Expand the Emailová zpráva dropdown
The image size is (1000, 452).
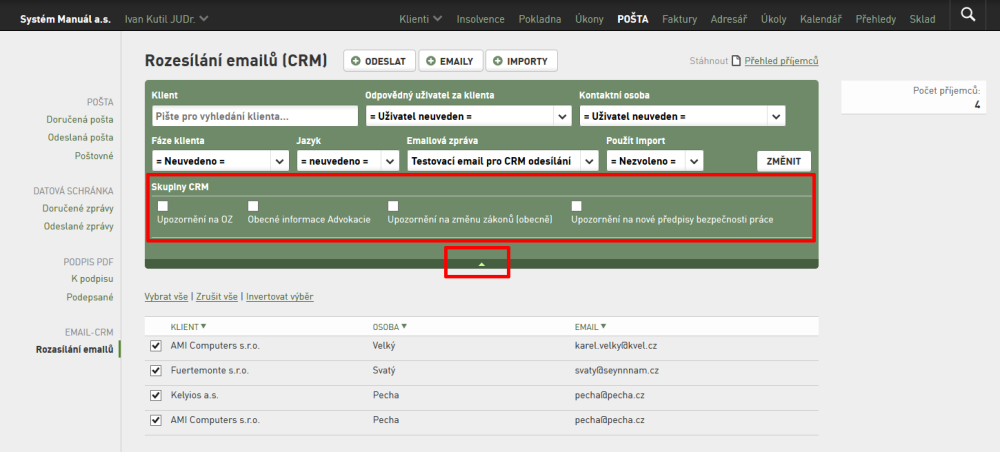[x=503, y=161]
